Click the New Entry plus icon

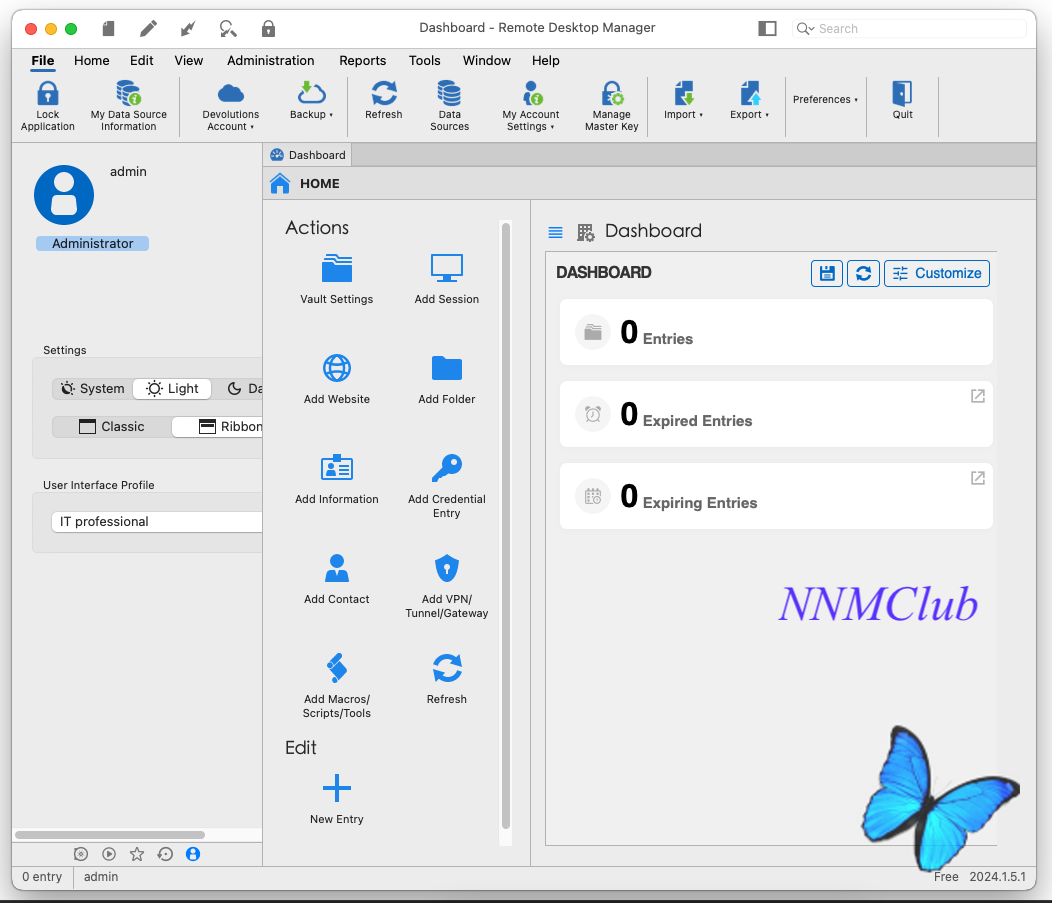[x=337, y=788]
